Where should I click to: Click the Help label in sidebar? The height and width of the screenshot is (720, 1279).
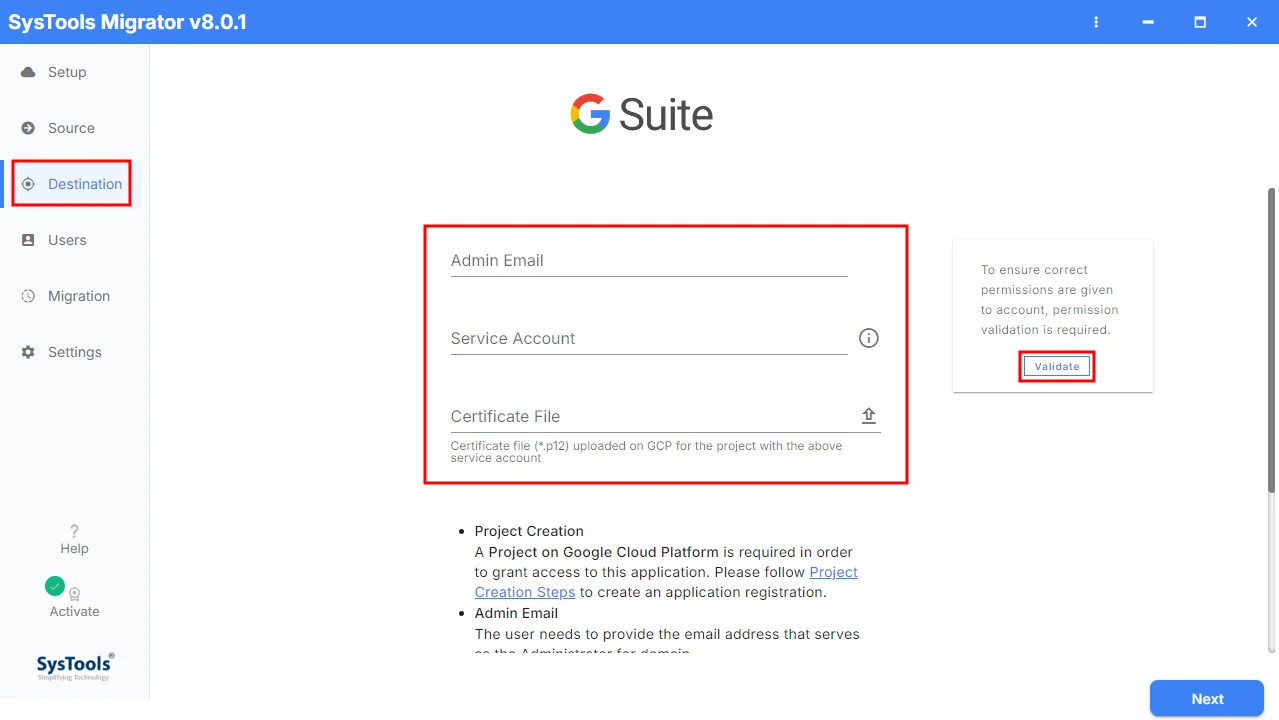(x=74, y=549)
